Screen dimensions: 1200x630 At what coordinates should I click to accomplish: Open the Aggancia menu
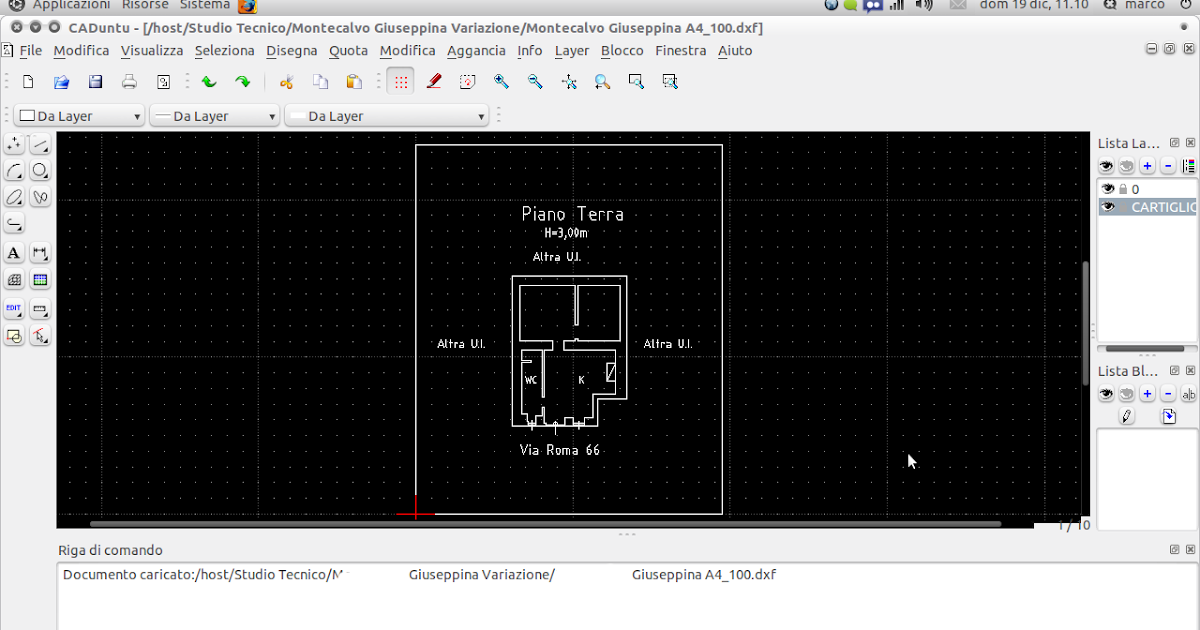tap(476, 50)
